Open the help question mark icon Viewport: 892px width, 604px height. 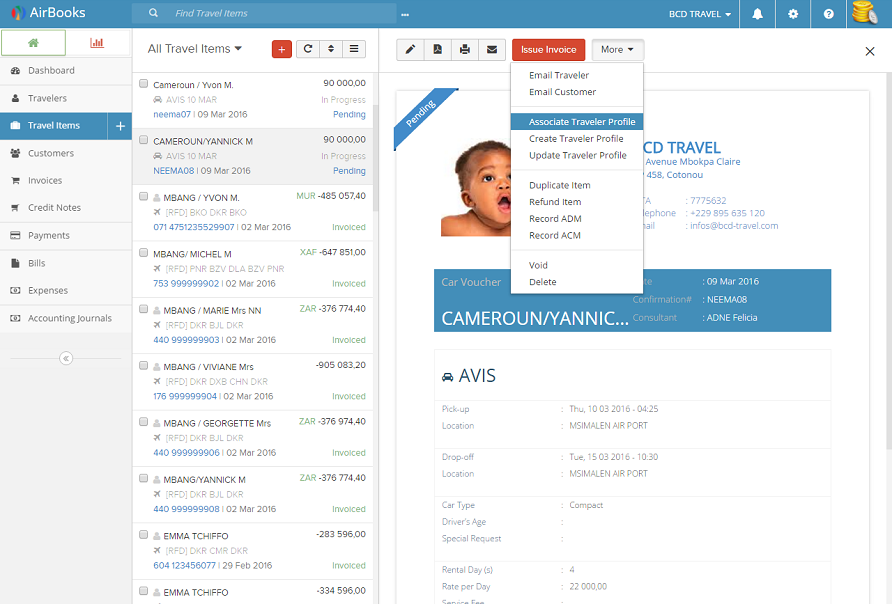pos(829,14)
